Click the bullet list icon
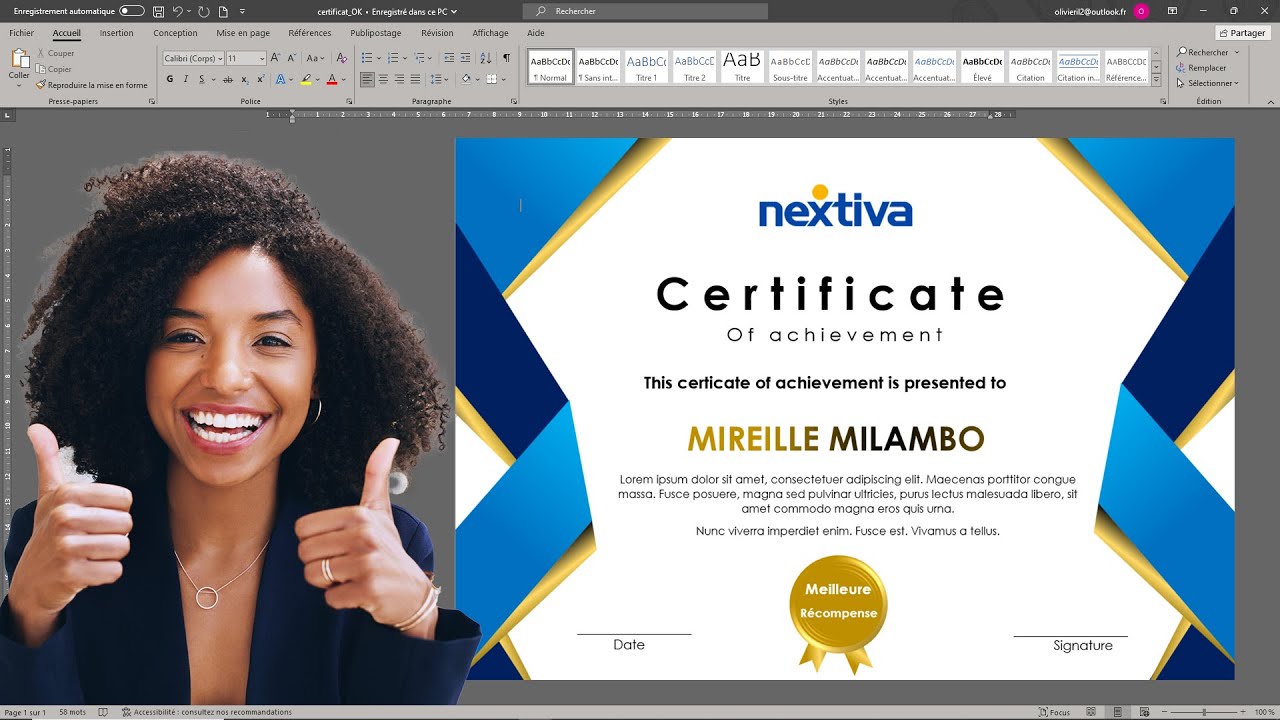1280x720 pixels. pyautogui.click(x=365, y=58)
